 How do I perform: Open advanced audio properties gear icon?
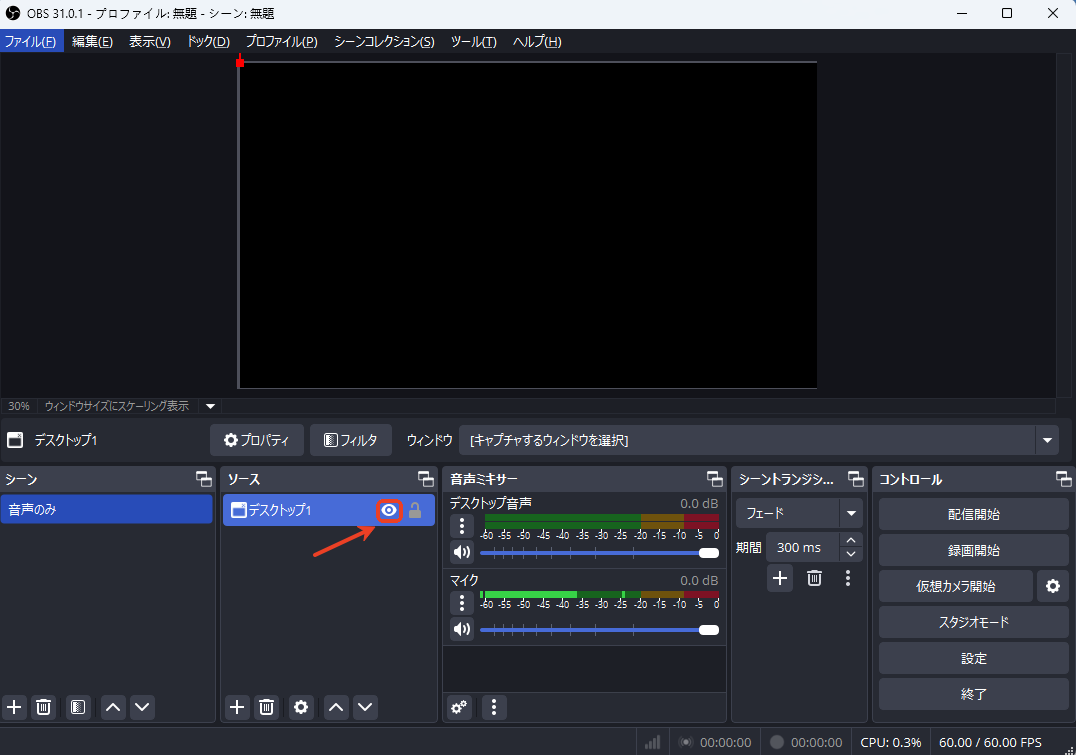(x=460, y=707)
